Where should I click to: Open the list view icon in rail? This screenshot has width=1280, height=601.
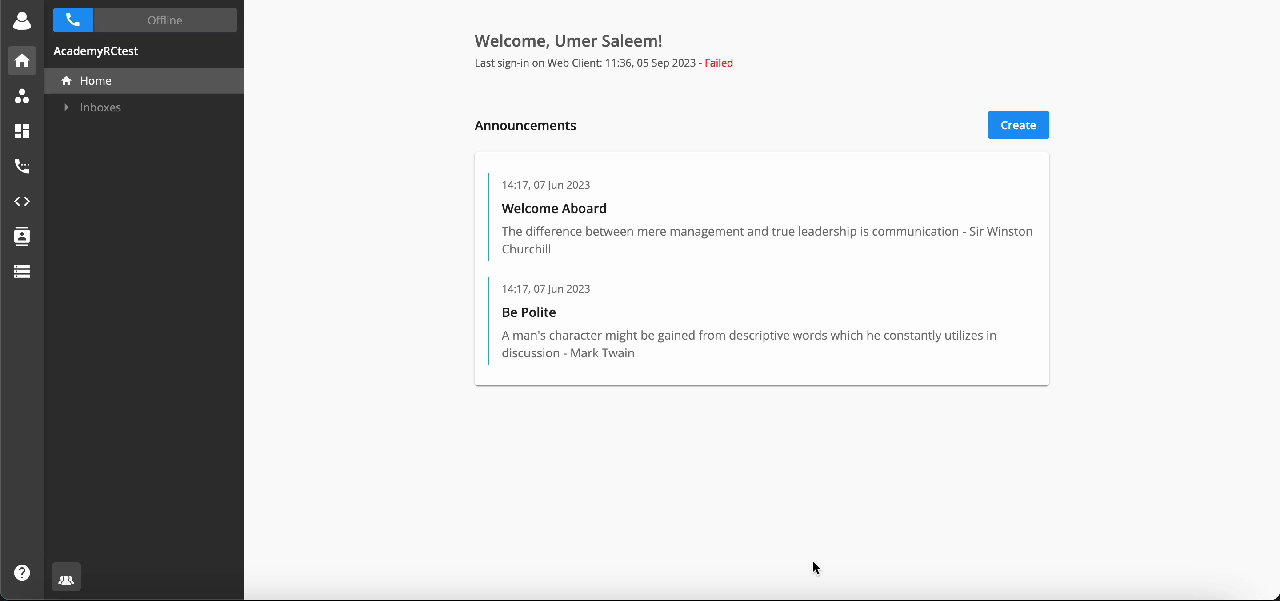point(22,271)
